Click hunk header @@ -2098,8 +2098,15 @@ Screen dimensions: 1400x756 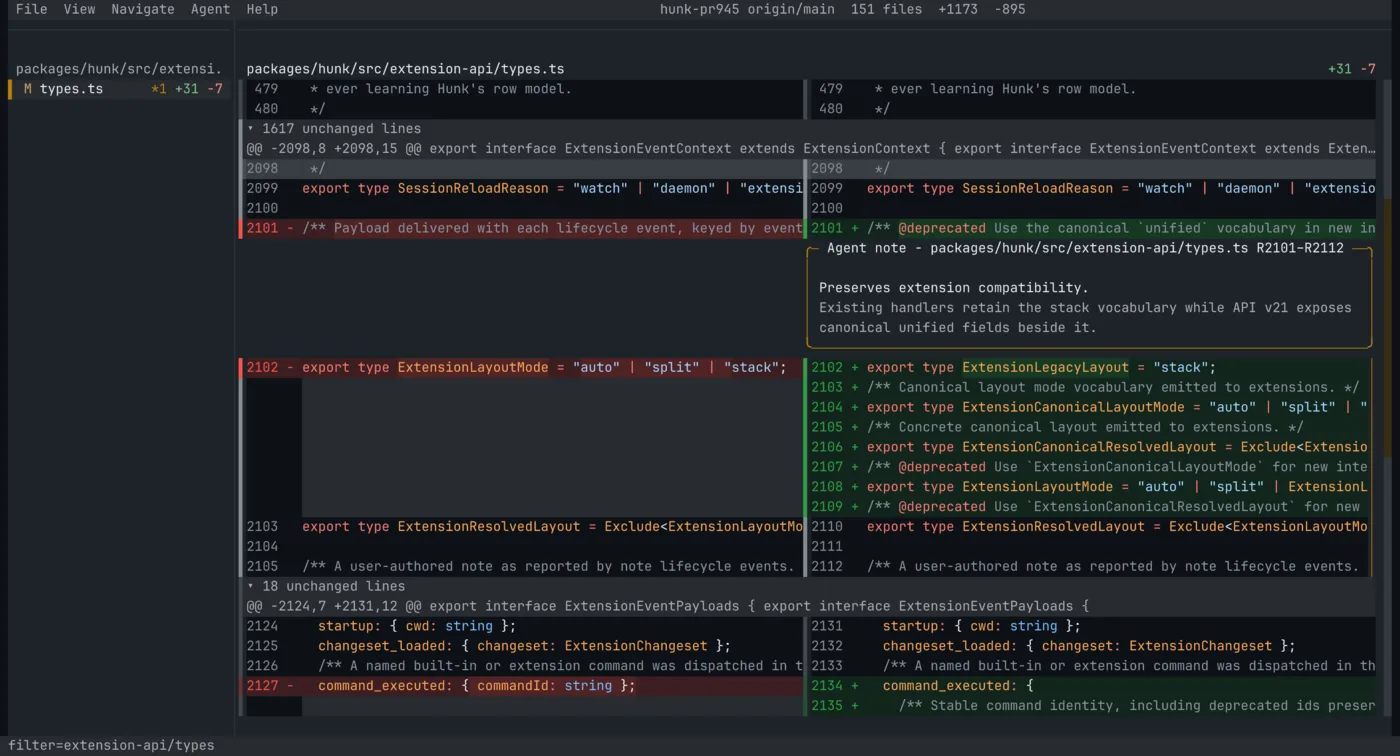[809, 149]
